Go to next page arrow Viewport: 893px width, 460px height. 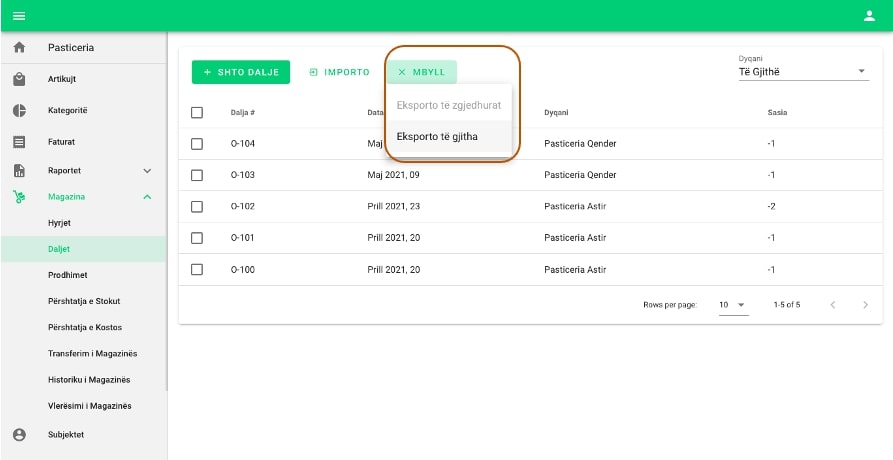click(865, 304)
